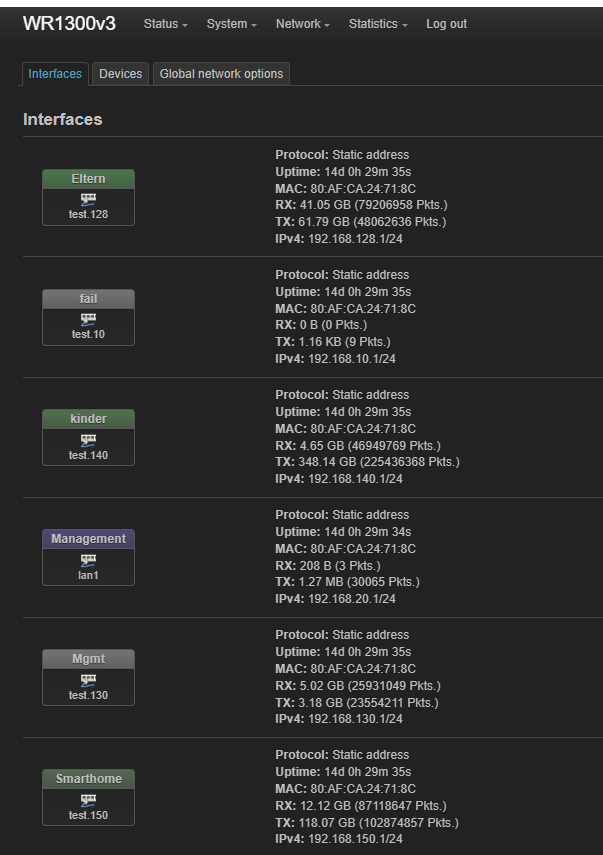603x855 pixels.
Task: Click the Management lan1 port icon
Action: point(88,559)
